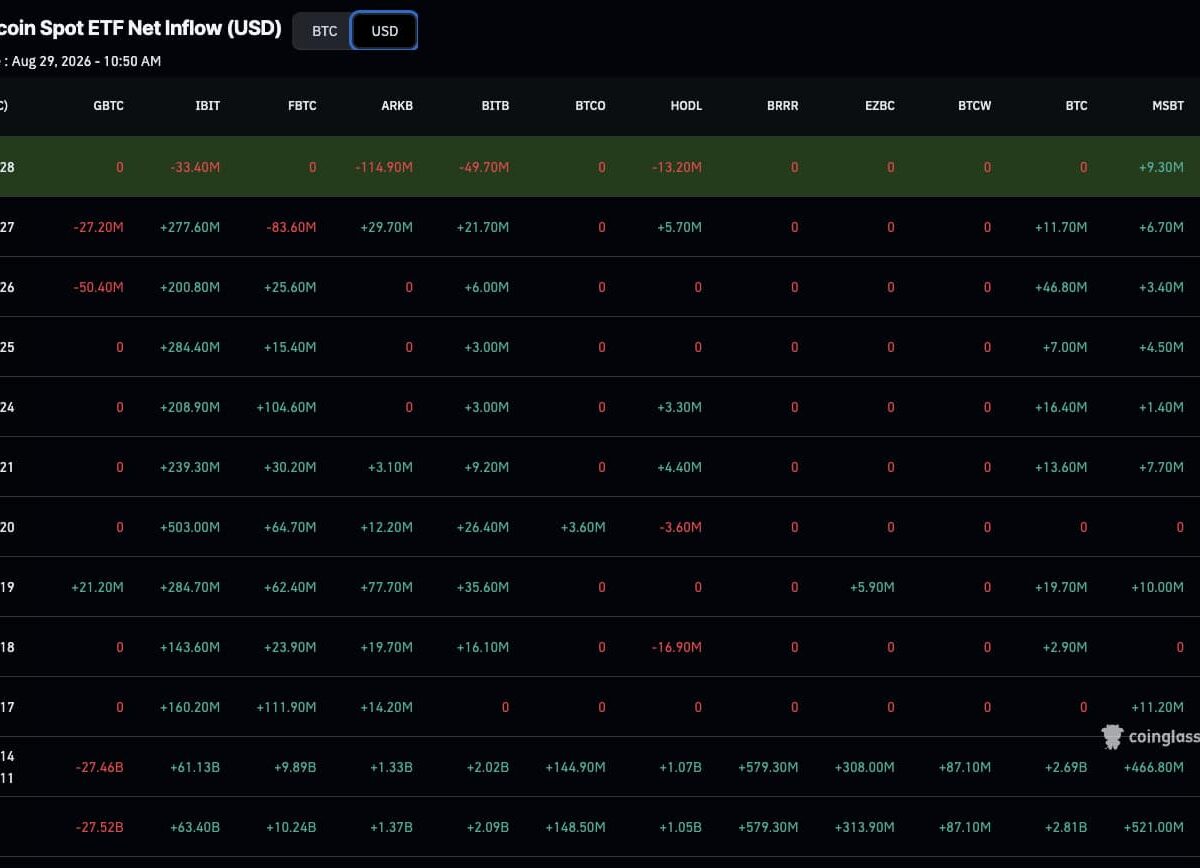Click the HODL column header
The width and height of the screenshot is (1200, 868).
(686, 106)
